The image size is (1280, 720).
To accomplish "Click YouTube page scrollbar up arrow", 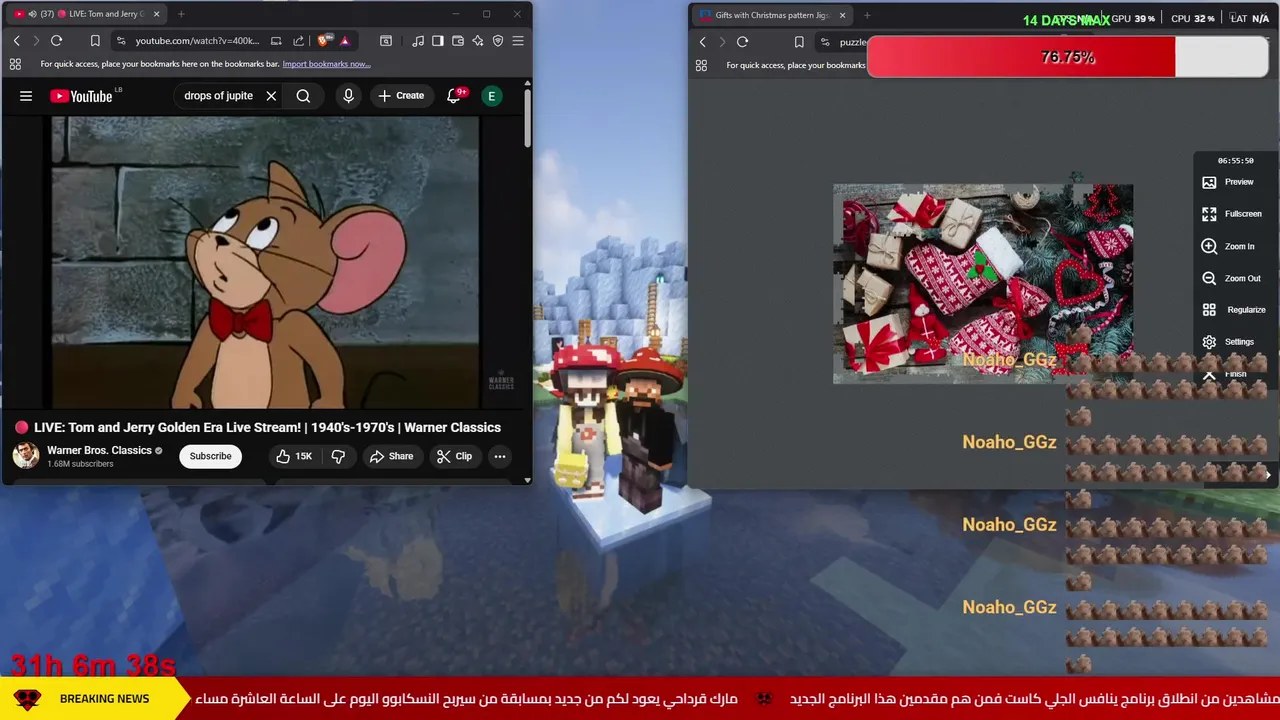I will (528, 84).
